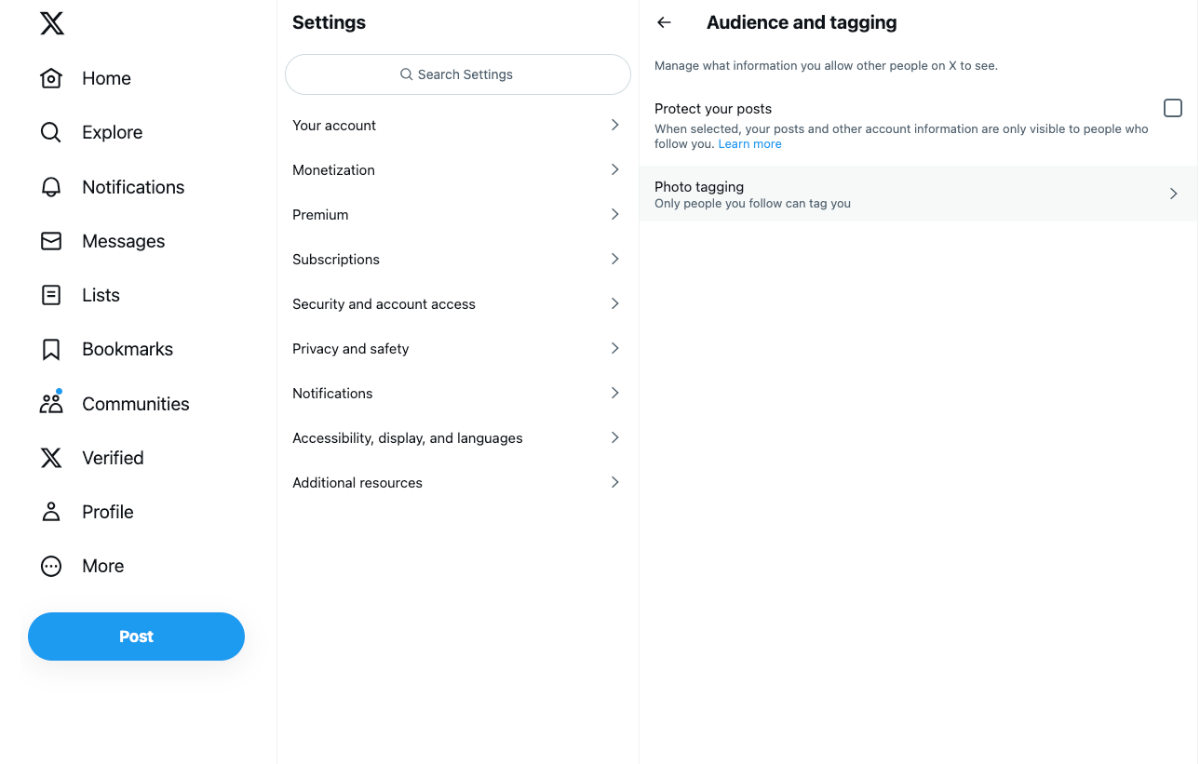Image resolution: width=1200 pixels, height=764 pixels.
Task: Open More options via the ellipsis icon
Action: coord(51,565)
